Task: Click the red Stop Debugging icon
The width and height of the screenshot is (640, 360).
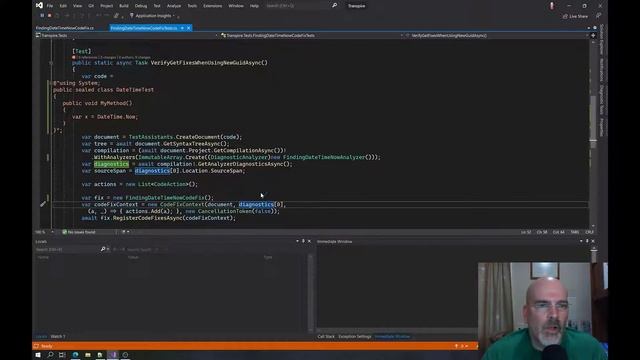Action: click(x=49, y=16)
